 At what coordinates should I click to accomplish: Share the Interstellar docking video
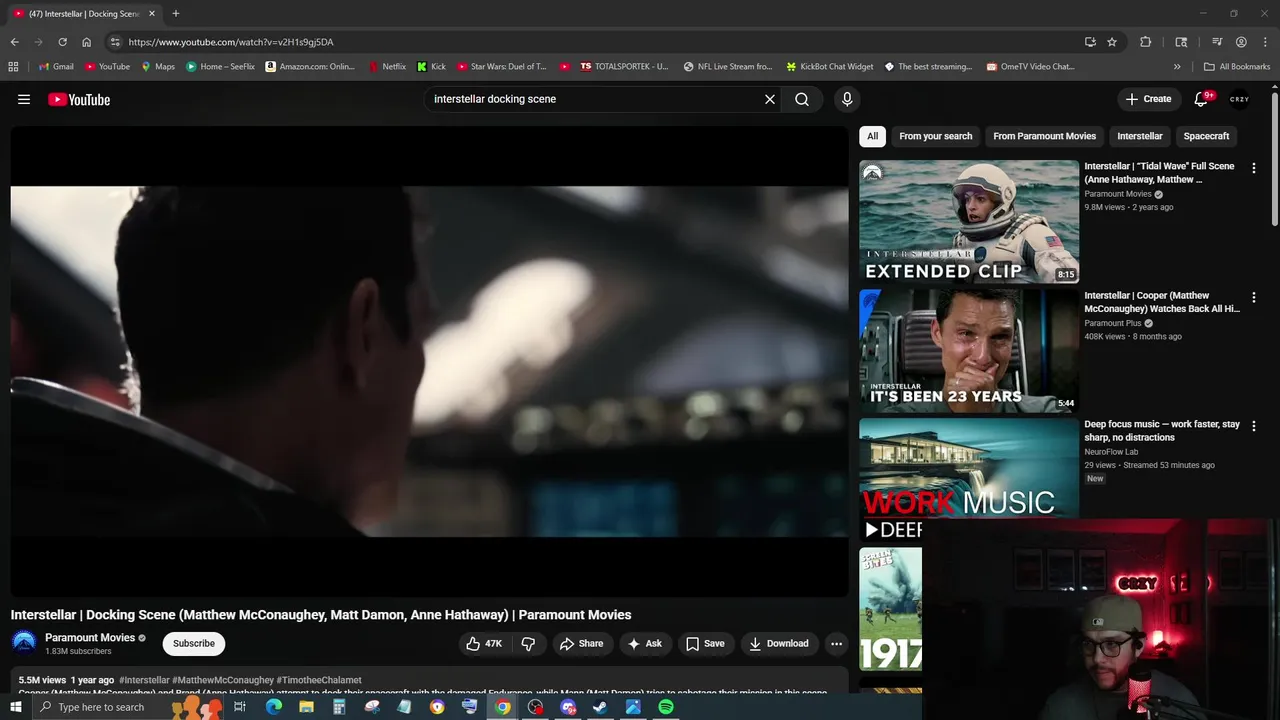pyautogui.click(x=581, y=644)
